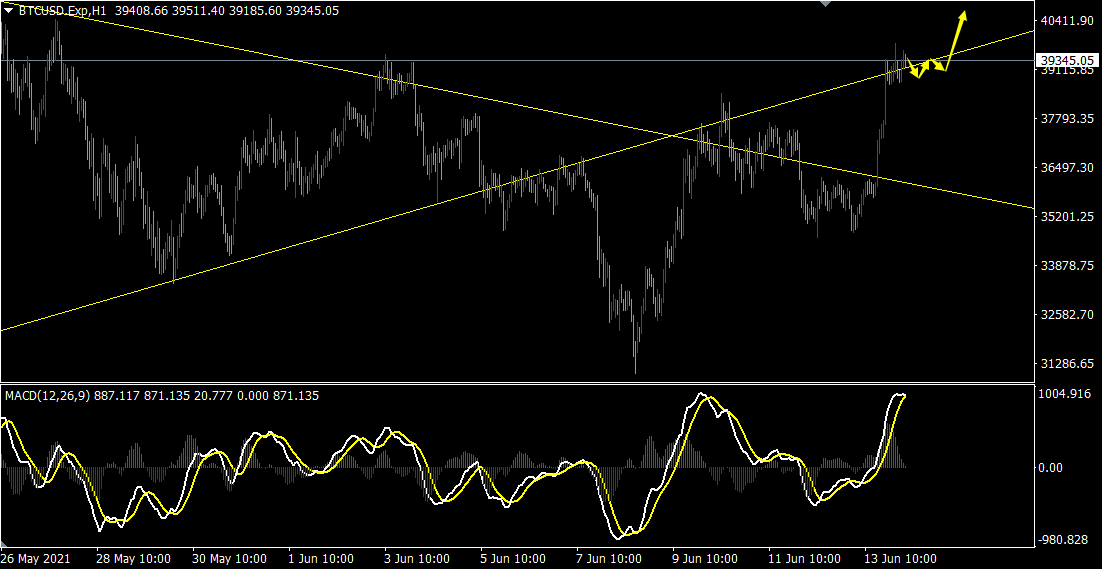Click the large upward yellow arrow tip

(964, 14)
